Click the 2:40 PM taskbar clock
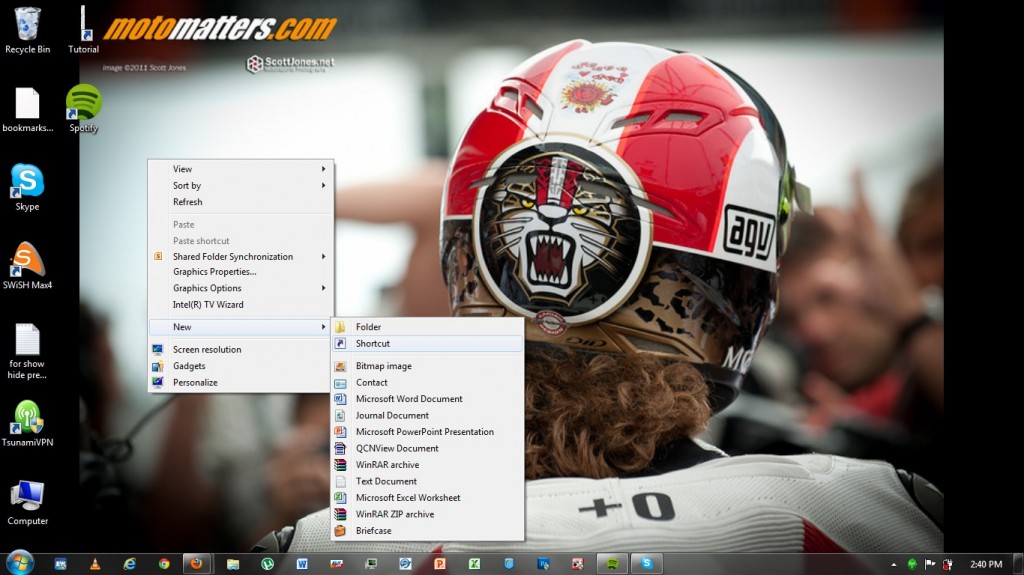 (x=985, y=564)
